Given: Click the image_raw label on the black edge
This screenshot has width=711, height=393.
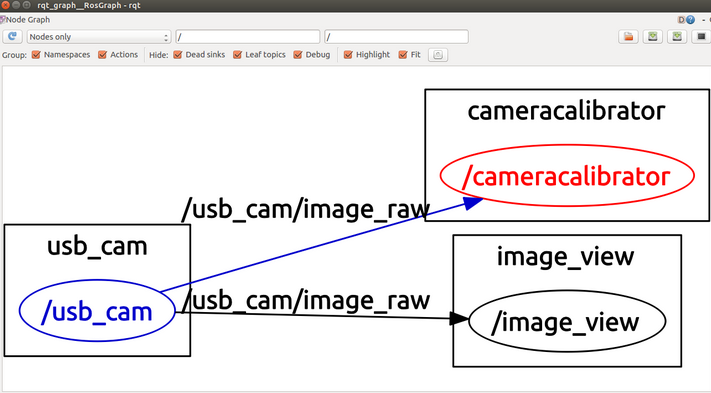Looking at the screenshot, I should click(306, 301).
